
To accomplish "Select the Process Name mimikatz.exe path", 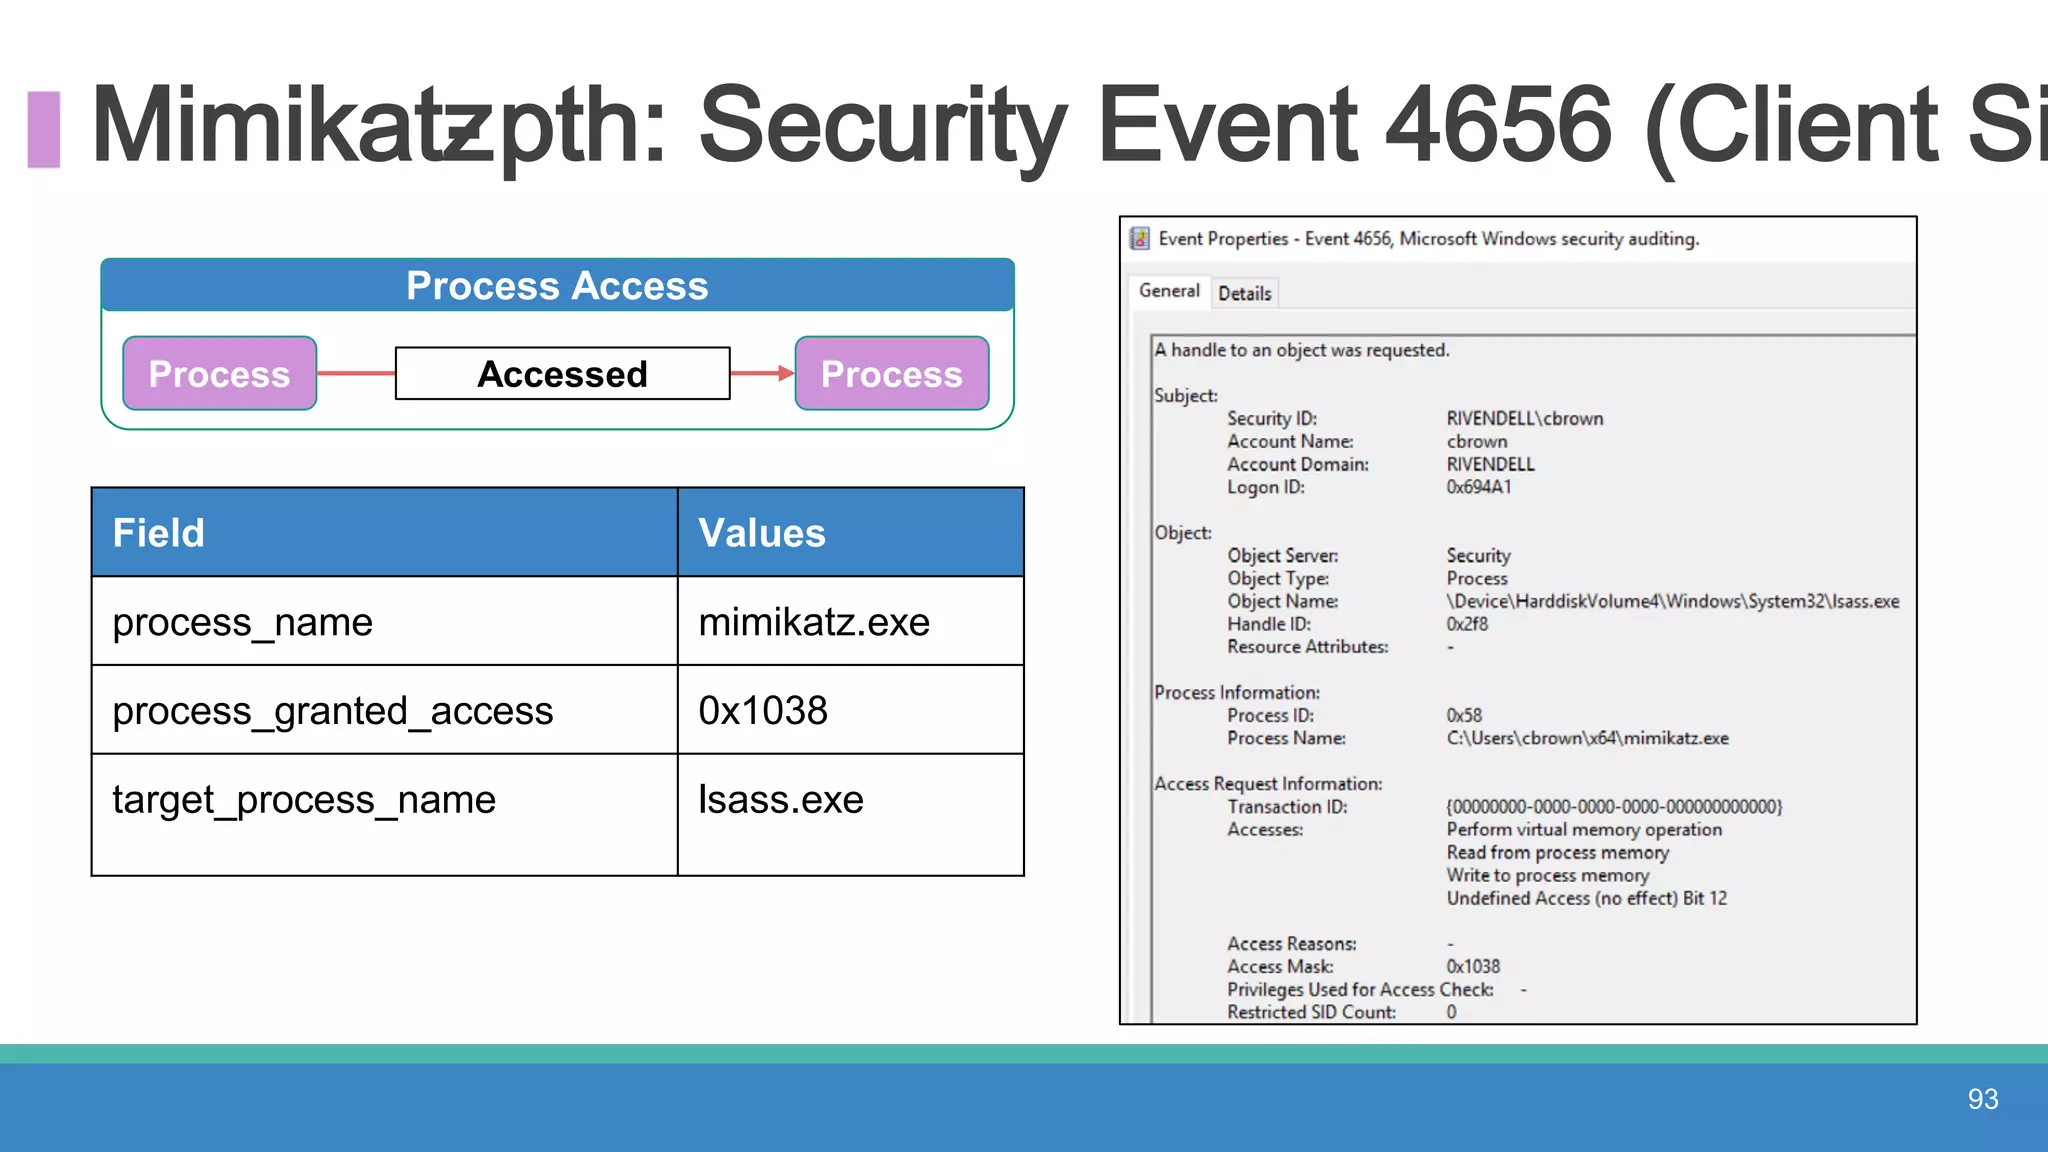I will point(1588,738).
